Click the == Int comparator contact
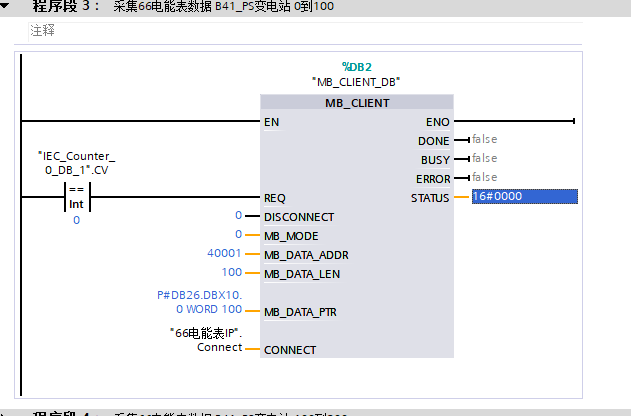This screenshot has height=416, width=631. (76, 196)
